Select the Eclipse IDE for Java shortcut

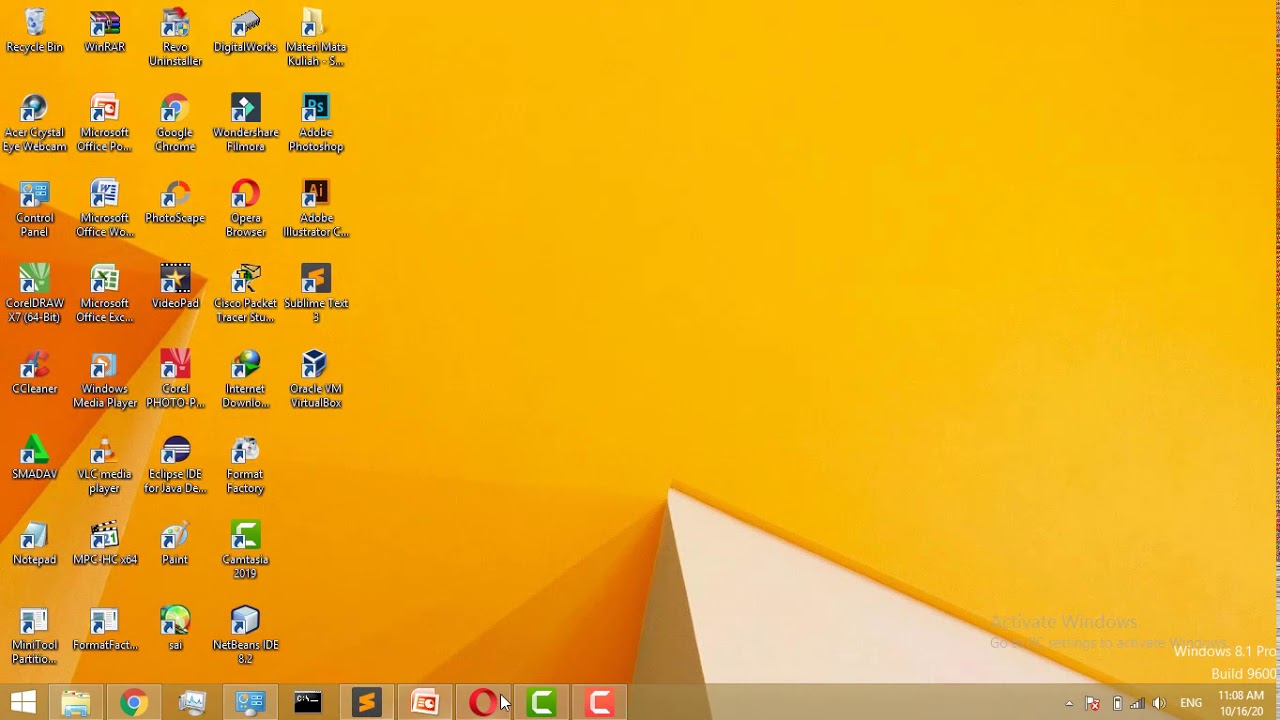click(175, 465)
